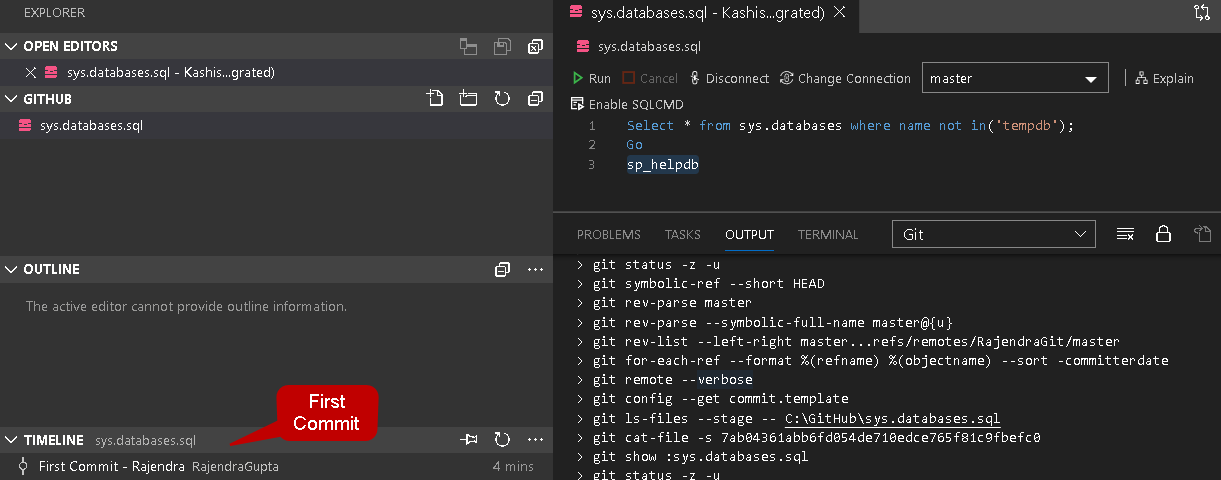1221x480 pixels.
Task: Click the outline information message text
Action: (186, 307)
